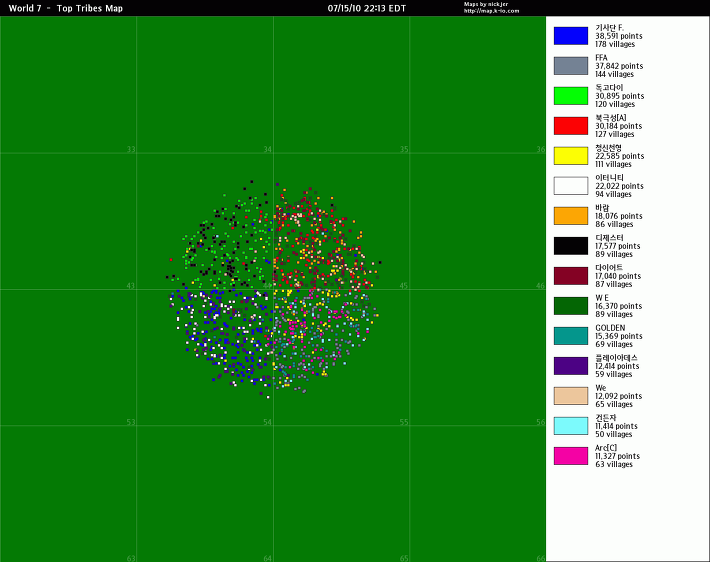Open the http://map.k-lo.com link
The width and height of the screenshot is (710, 562).
click(x=491, y=10)
